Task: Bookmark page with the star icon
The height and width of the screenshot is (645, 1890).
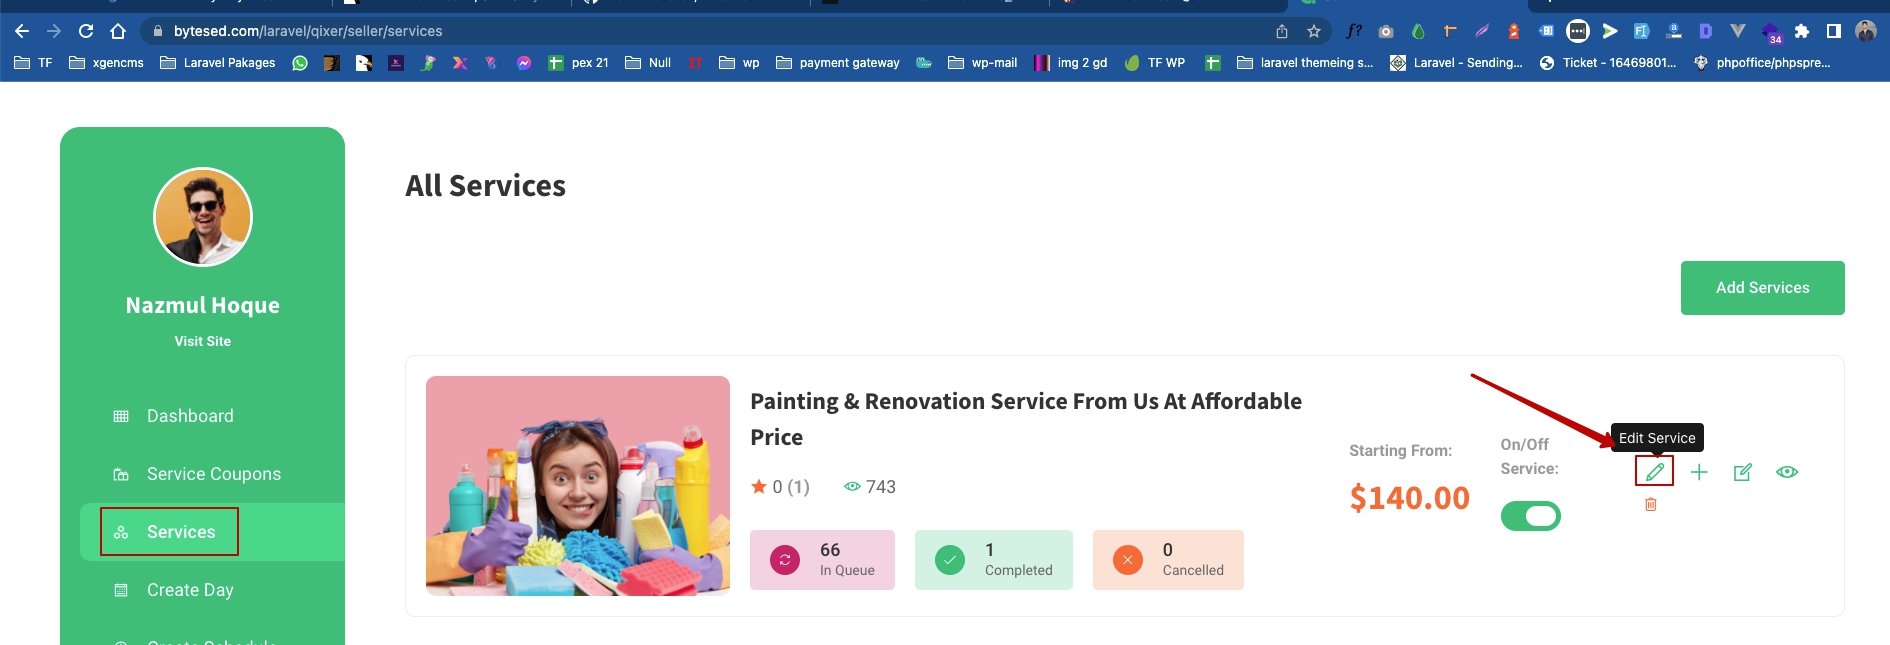Action: (1314, 31)
